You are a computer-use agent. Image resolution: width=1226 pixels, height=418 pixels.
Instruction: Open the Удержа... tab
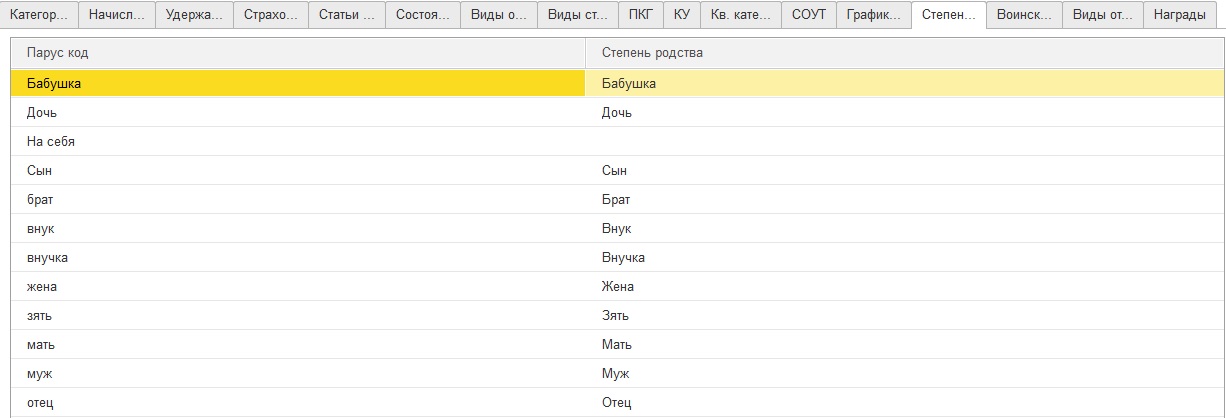coord(194,15)
